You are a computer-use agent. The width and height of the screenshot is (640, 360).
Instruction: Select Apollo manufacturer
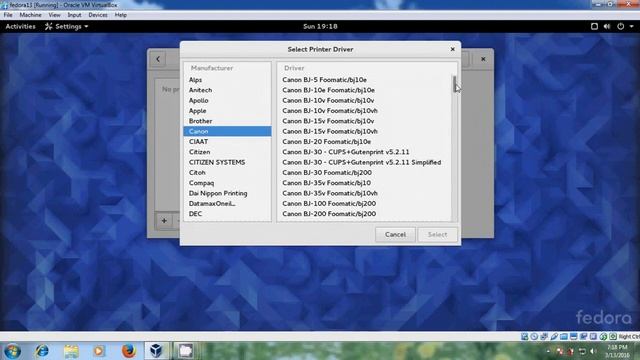click(227, 100)
